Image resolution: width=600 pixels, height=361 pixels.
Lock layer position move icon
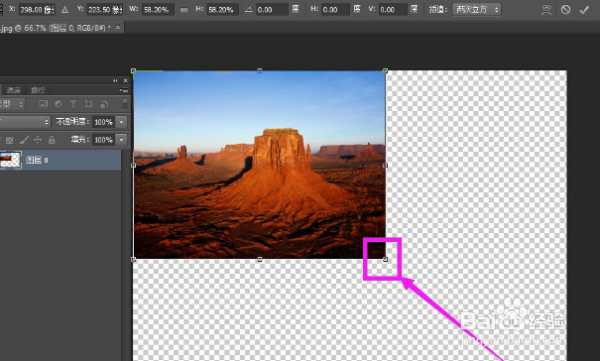pos(38,140)
